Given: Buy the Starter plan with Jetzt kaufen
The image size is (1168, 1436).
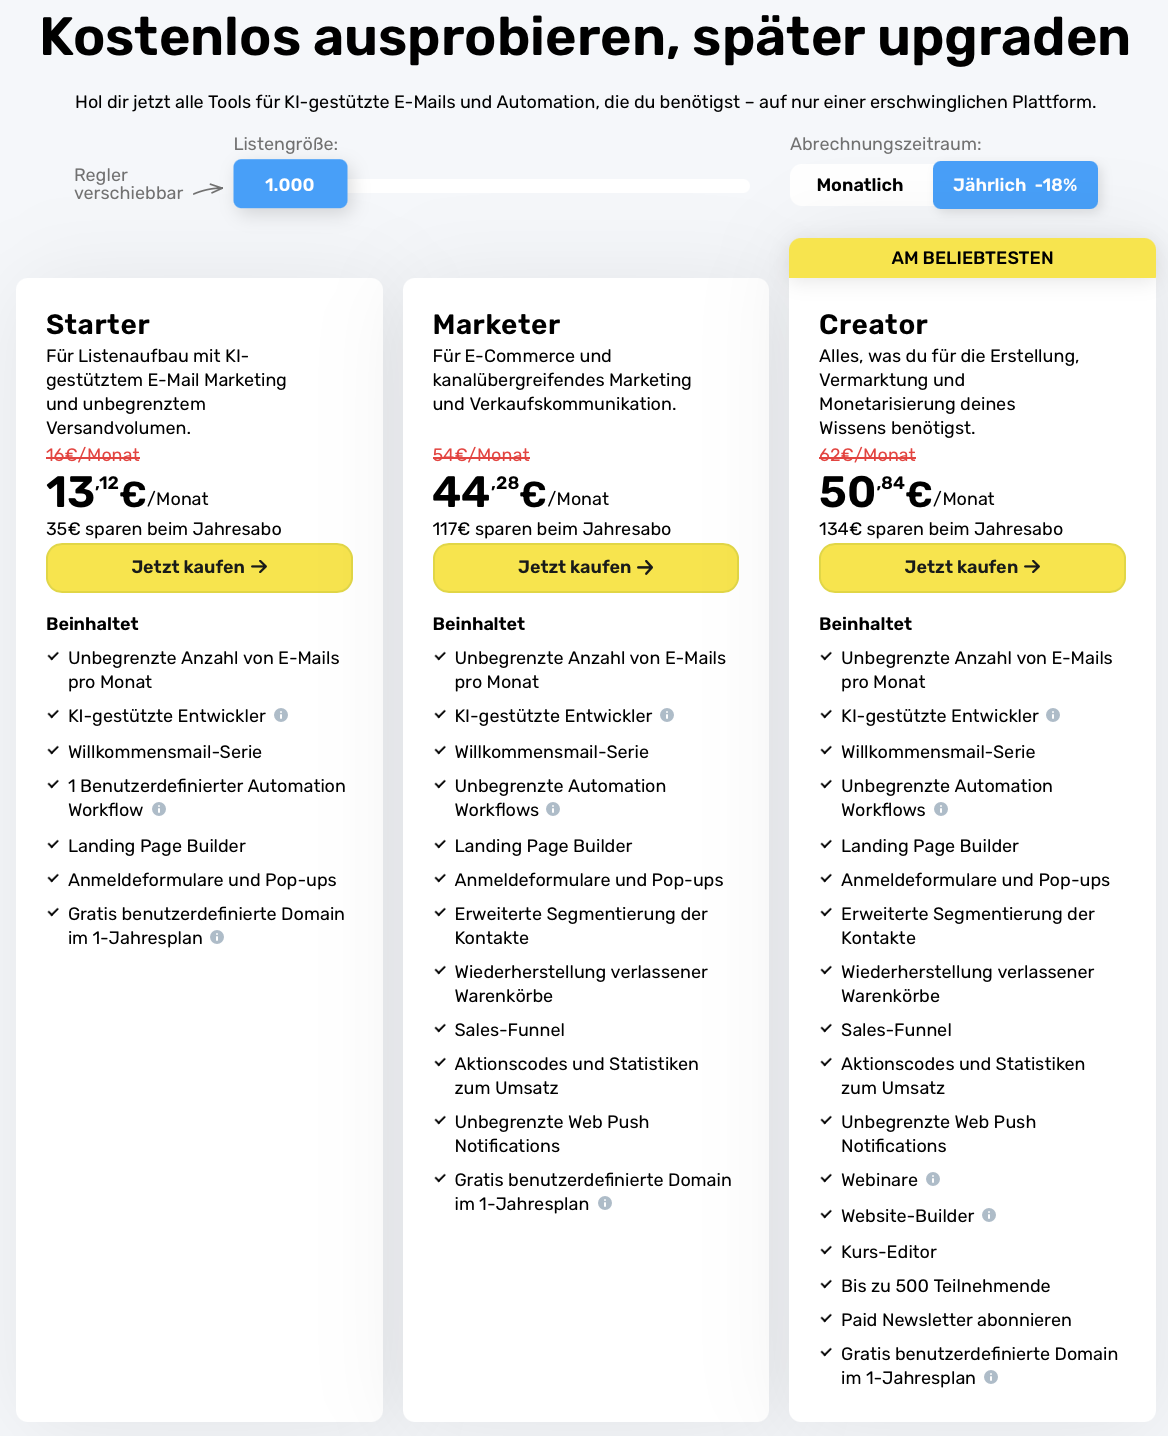Looking at the screenshot, I should (199, 567).
